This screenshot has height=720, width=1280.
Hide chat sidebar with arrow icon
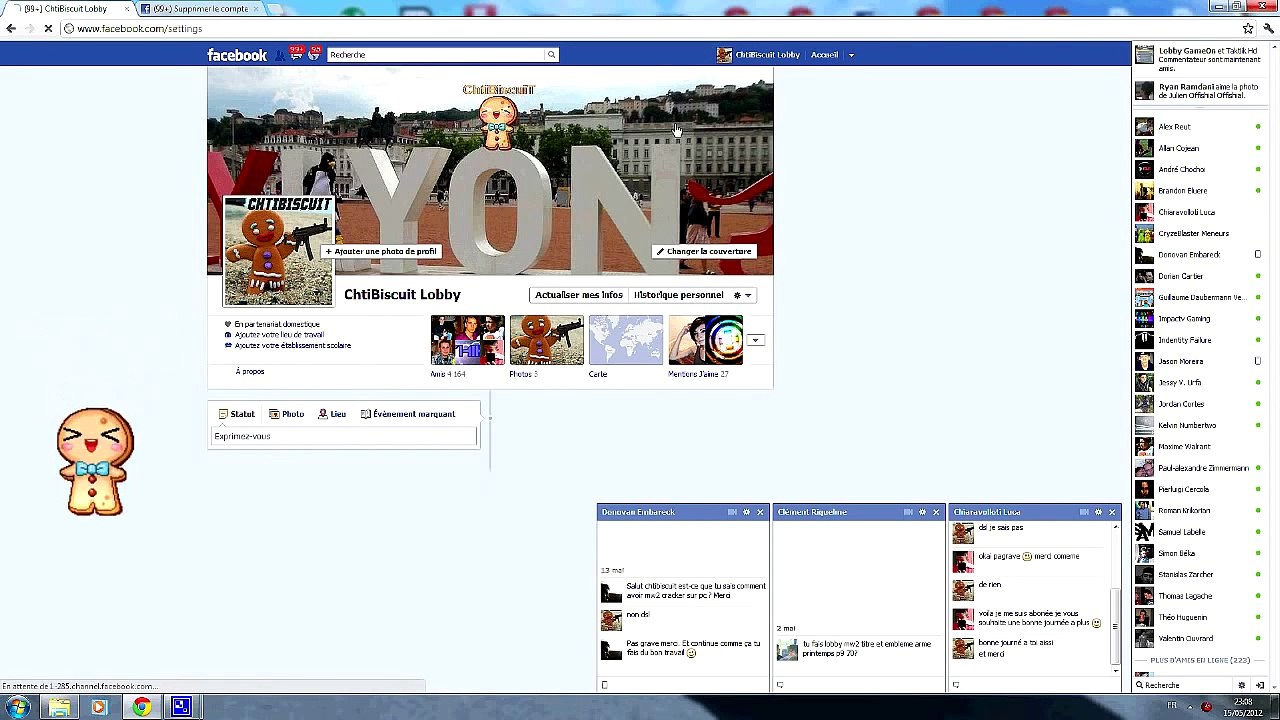tap(1259, 685)
